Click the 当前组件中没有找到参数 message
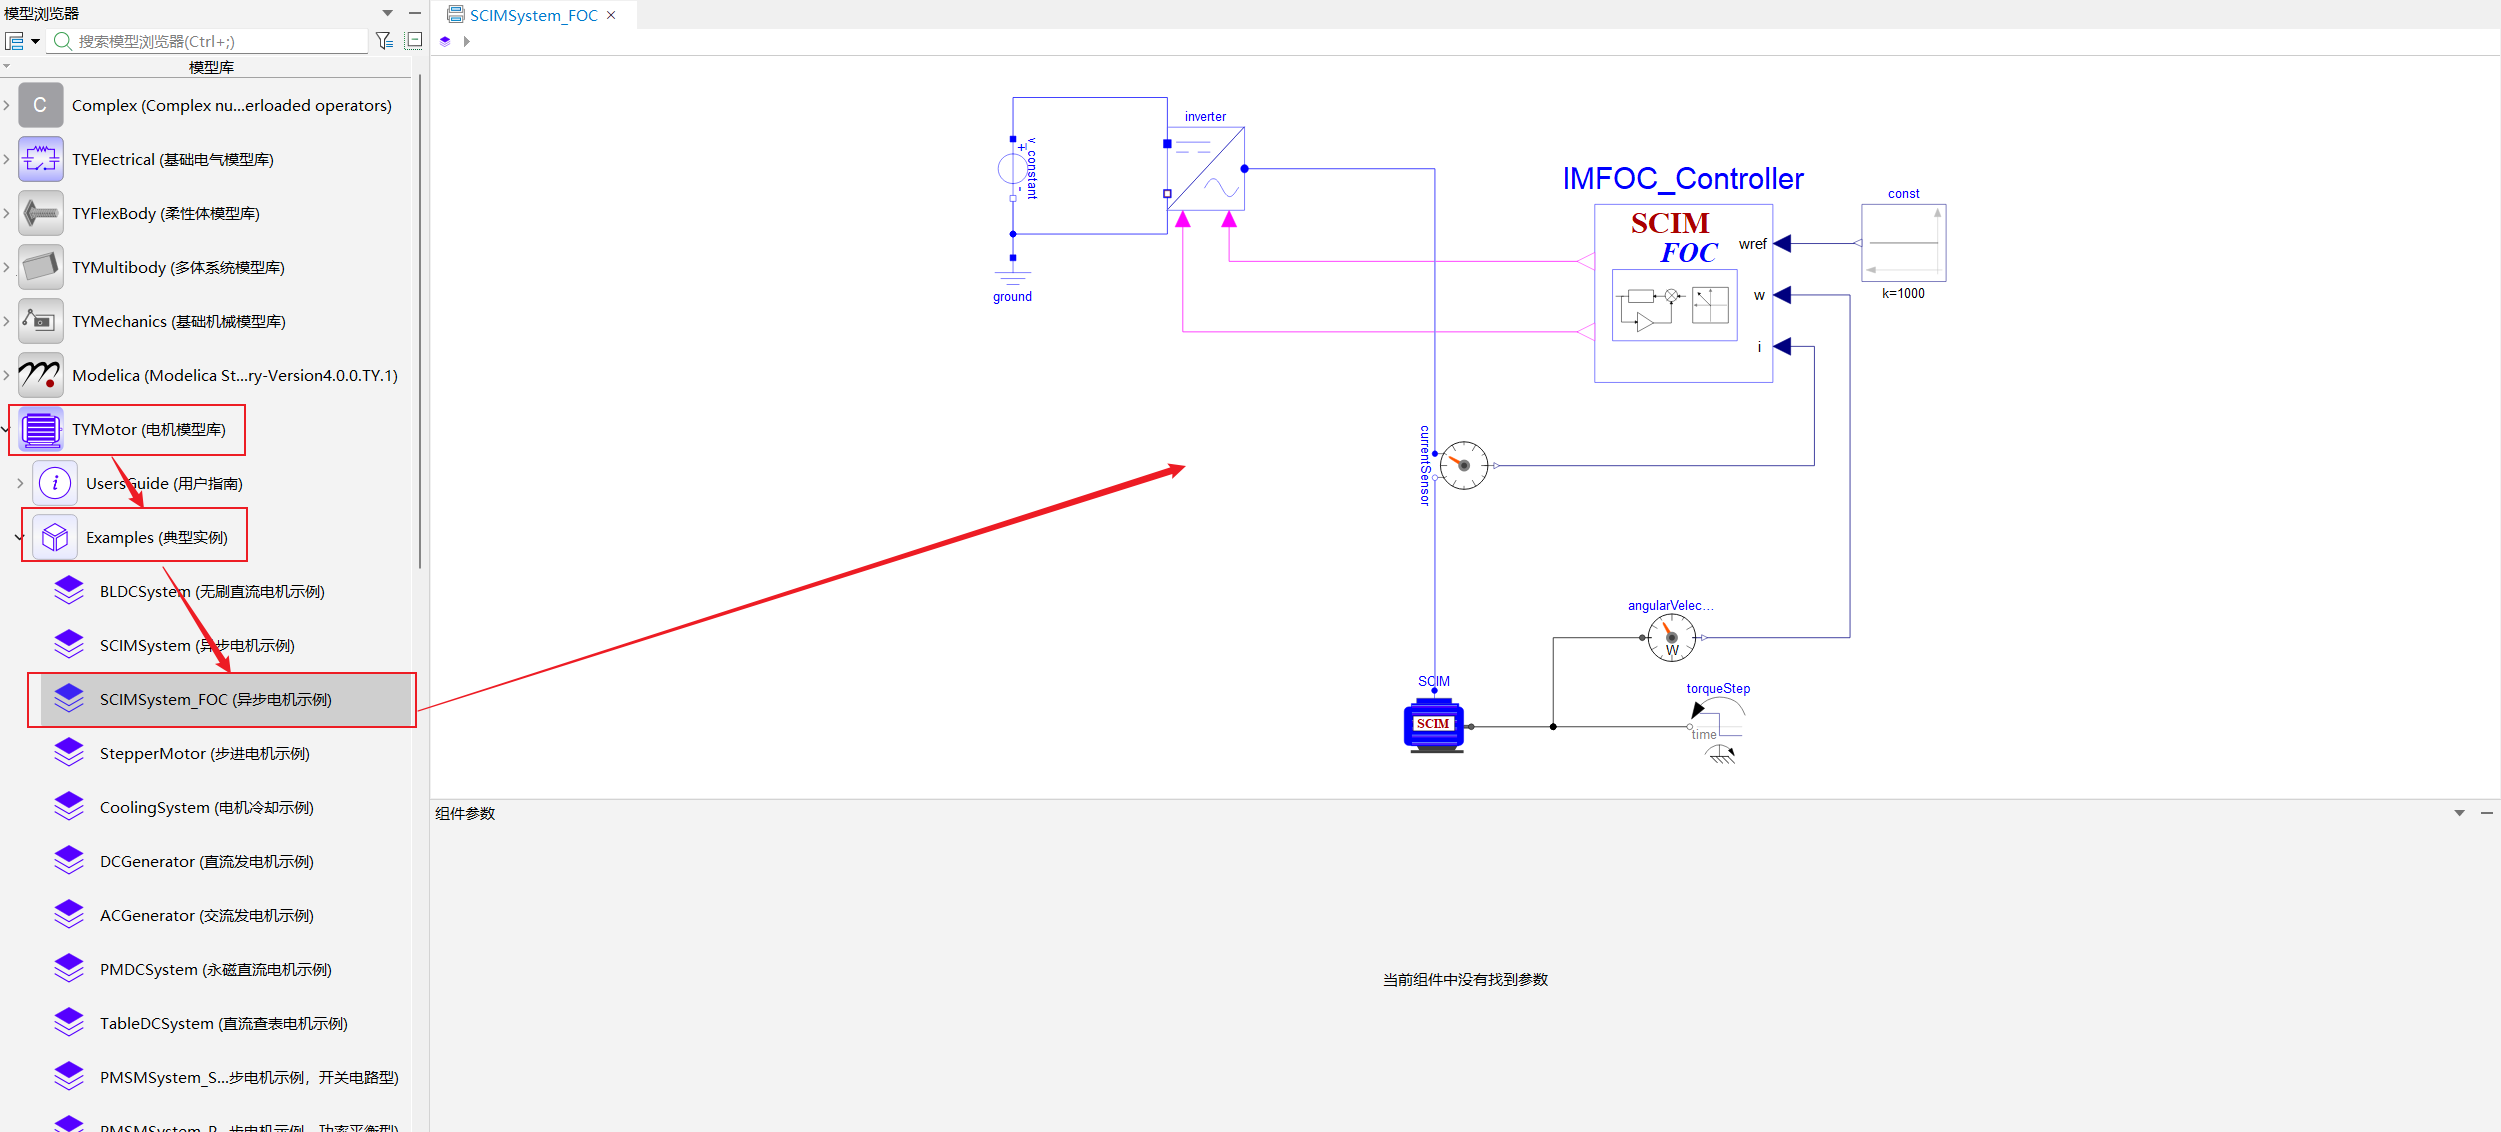 [x=1465, y=979]
